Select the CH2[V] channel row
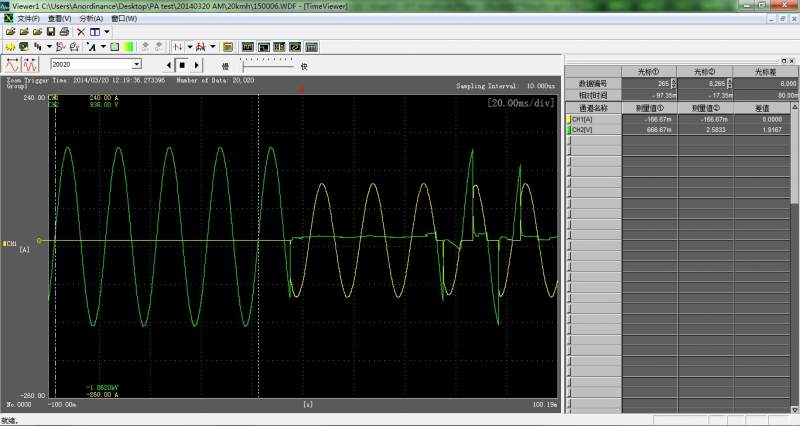This screenshot has height=426, width=800. coord(680,130)
